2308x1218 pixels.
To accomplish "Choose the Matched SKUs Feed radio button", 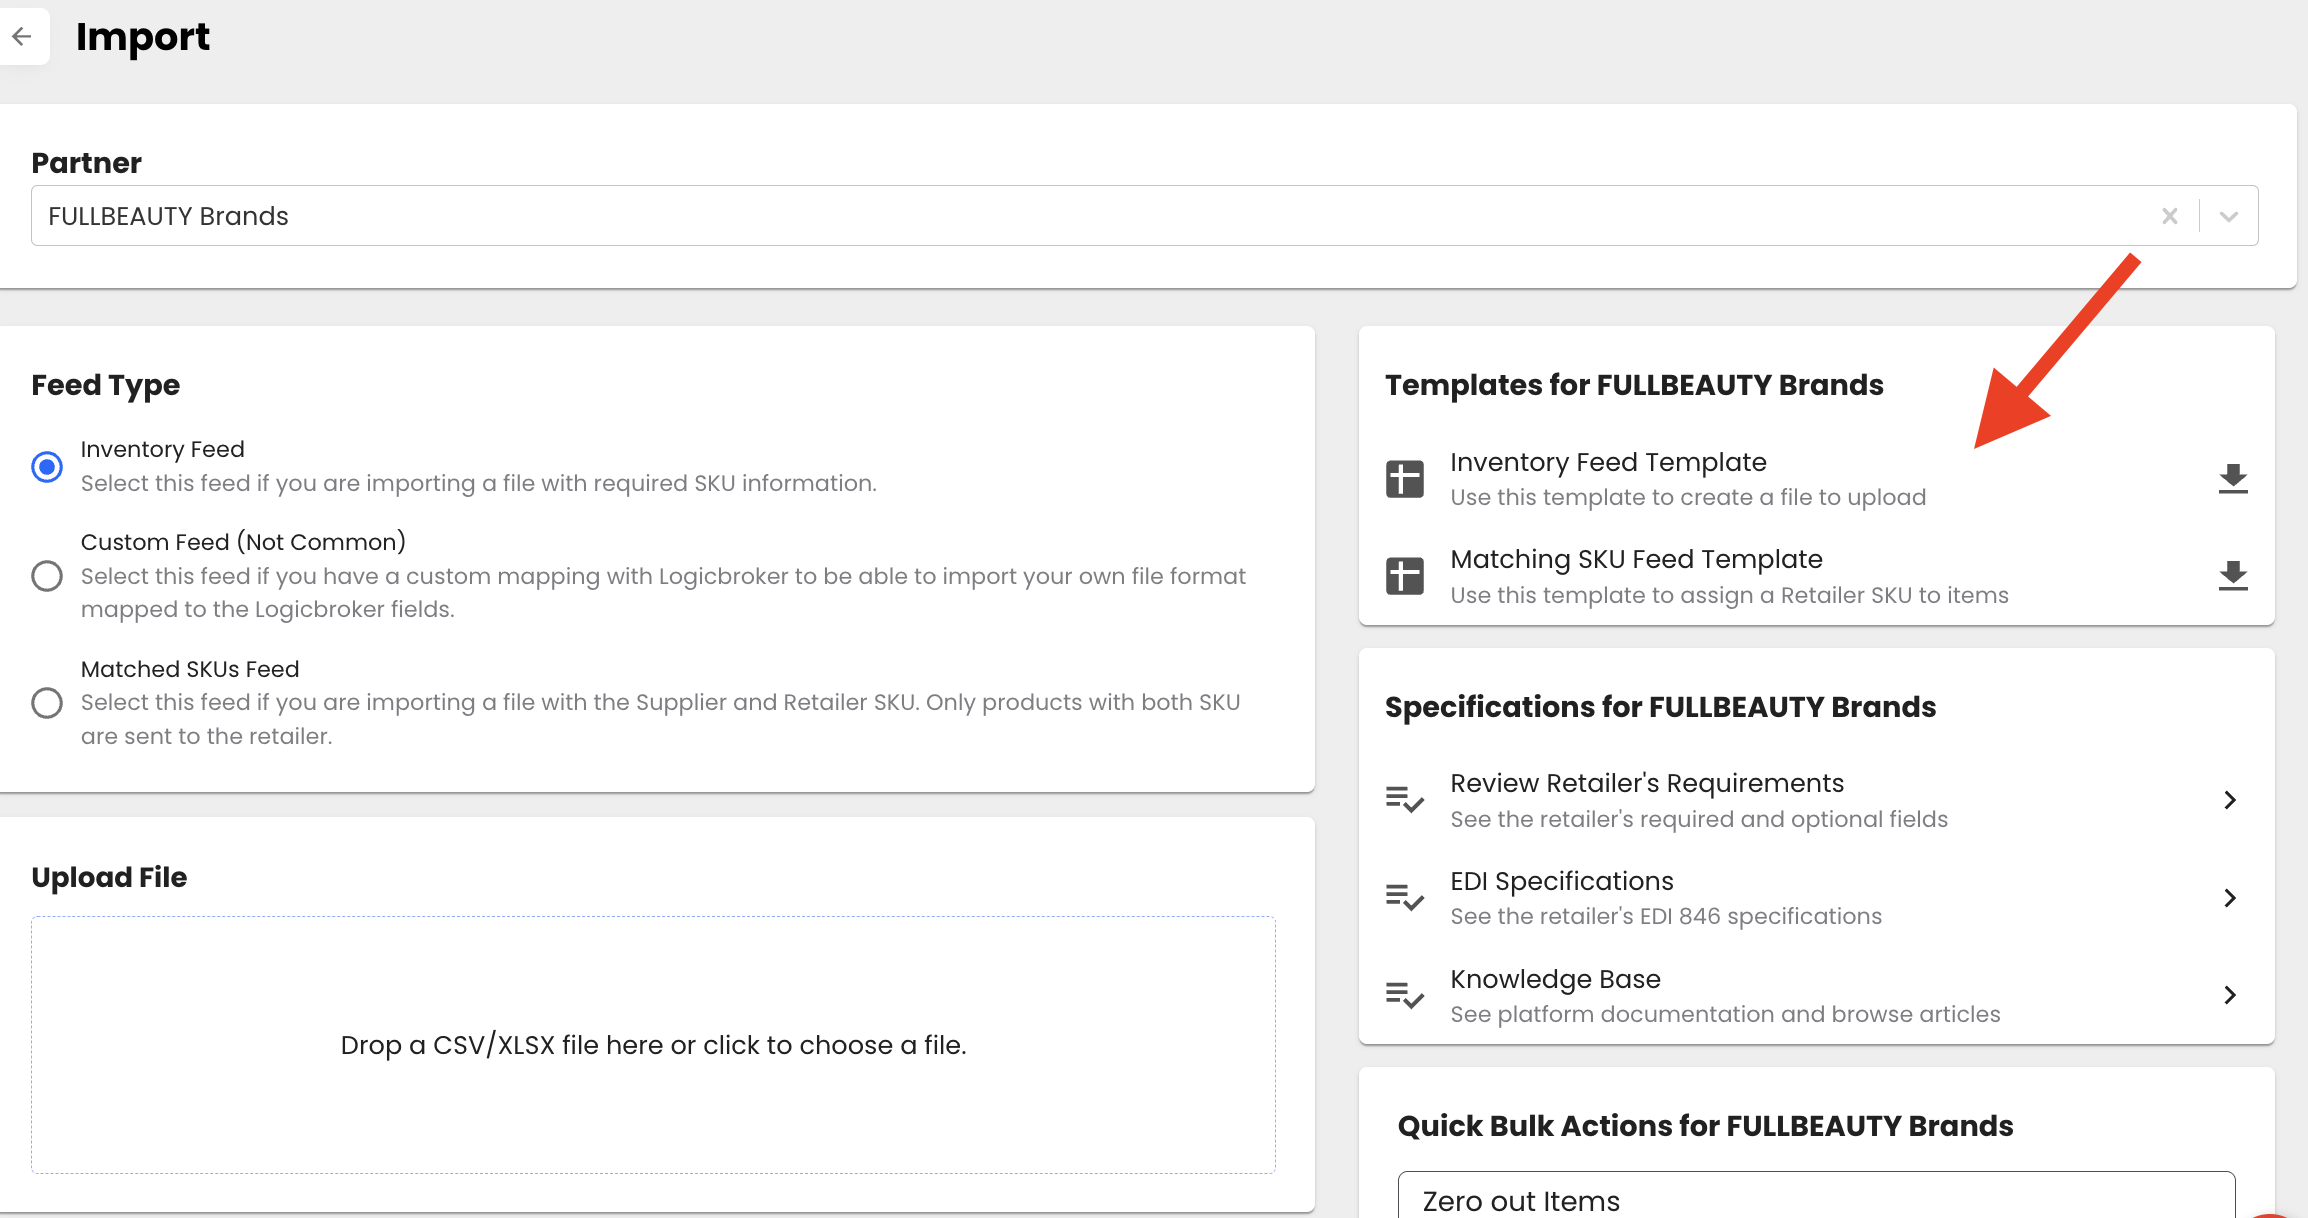I will click(47, 702).
